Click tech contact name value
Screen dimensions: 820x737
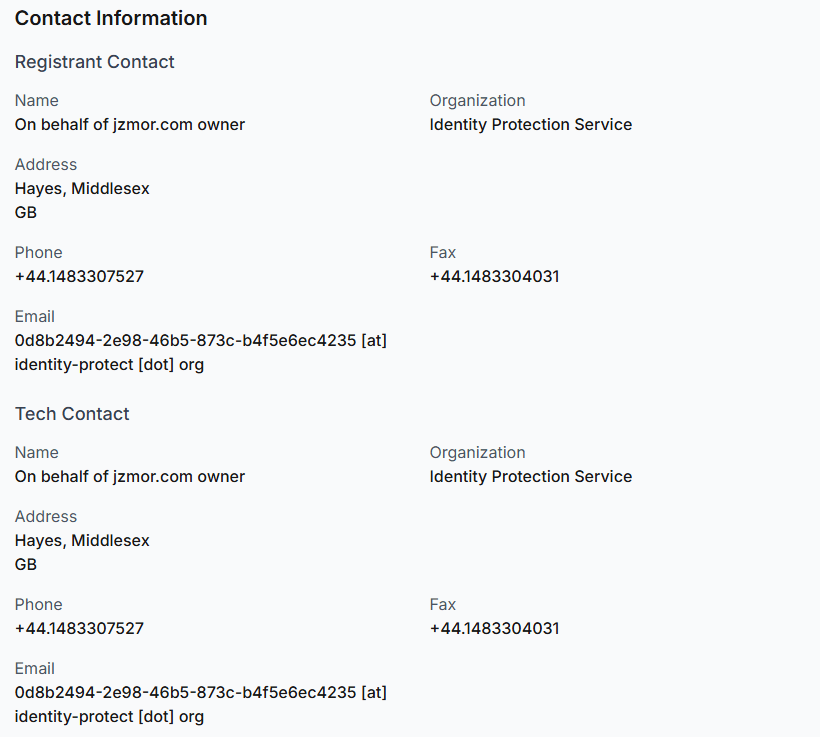pos(130,477)
